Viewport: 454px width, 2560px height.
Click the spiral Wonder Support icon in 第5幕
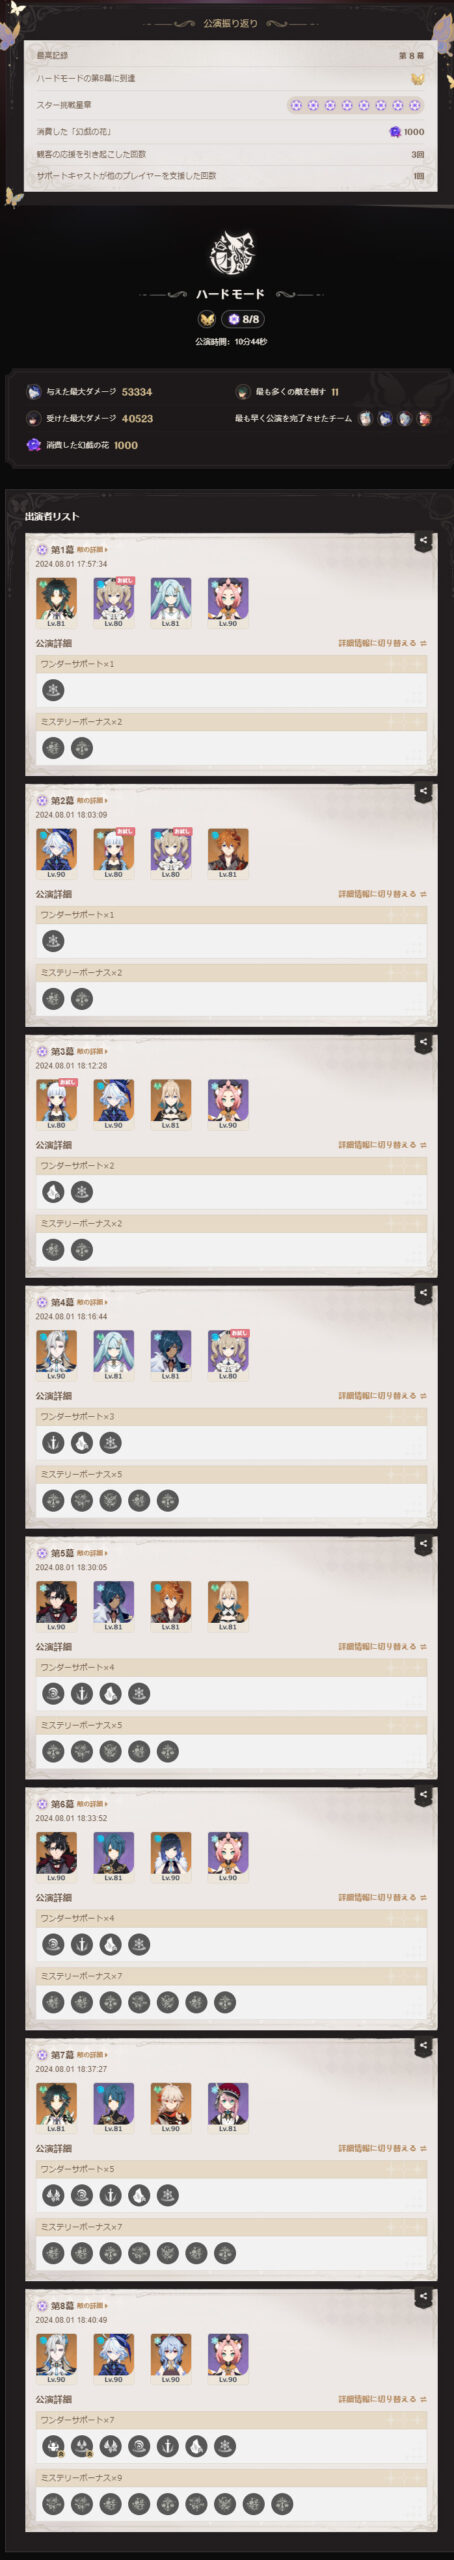(53, 1693)
